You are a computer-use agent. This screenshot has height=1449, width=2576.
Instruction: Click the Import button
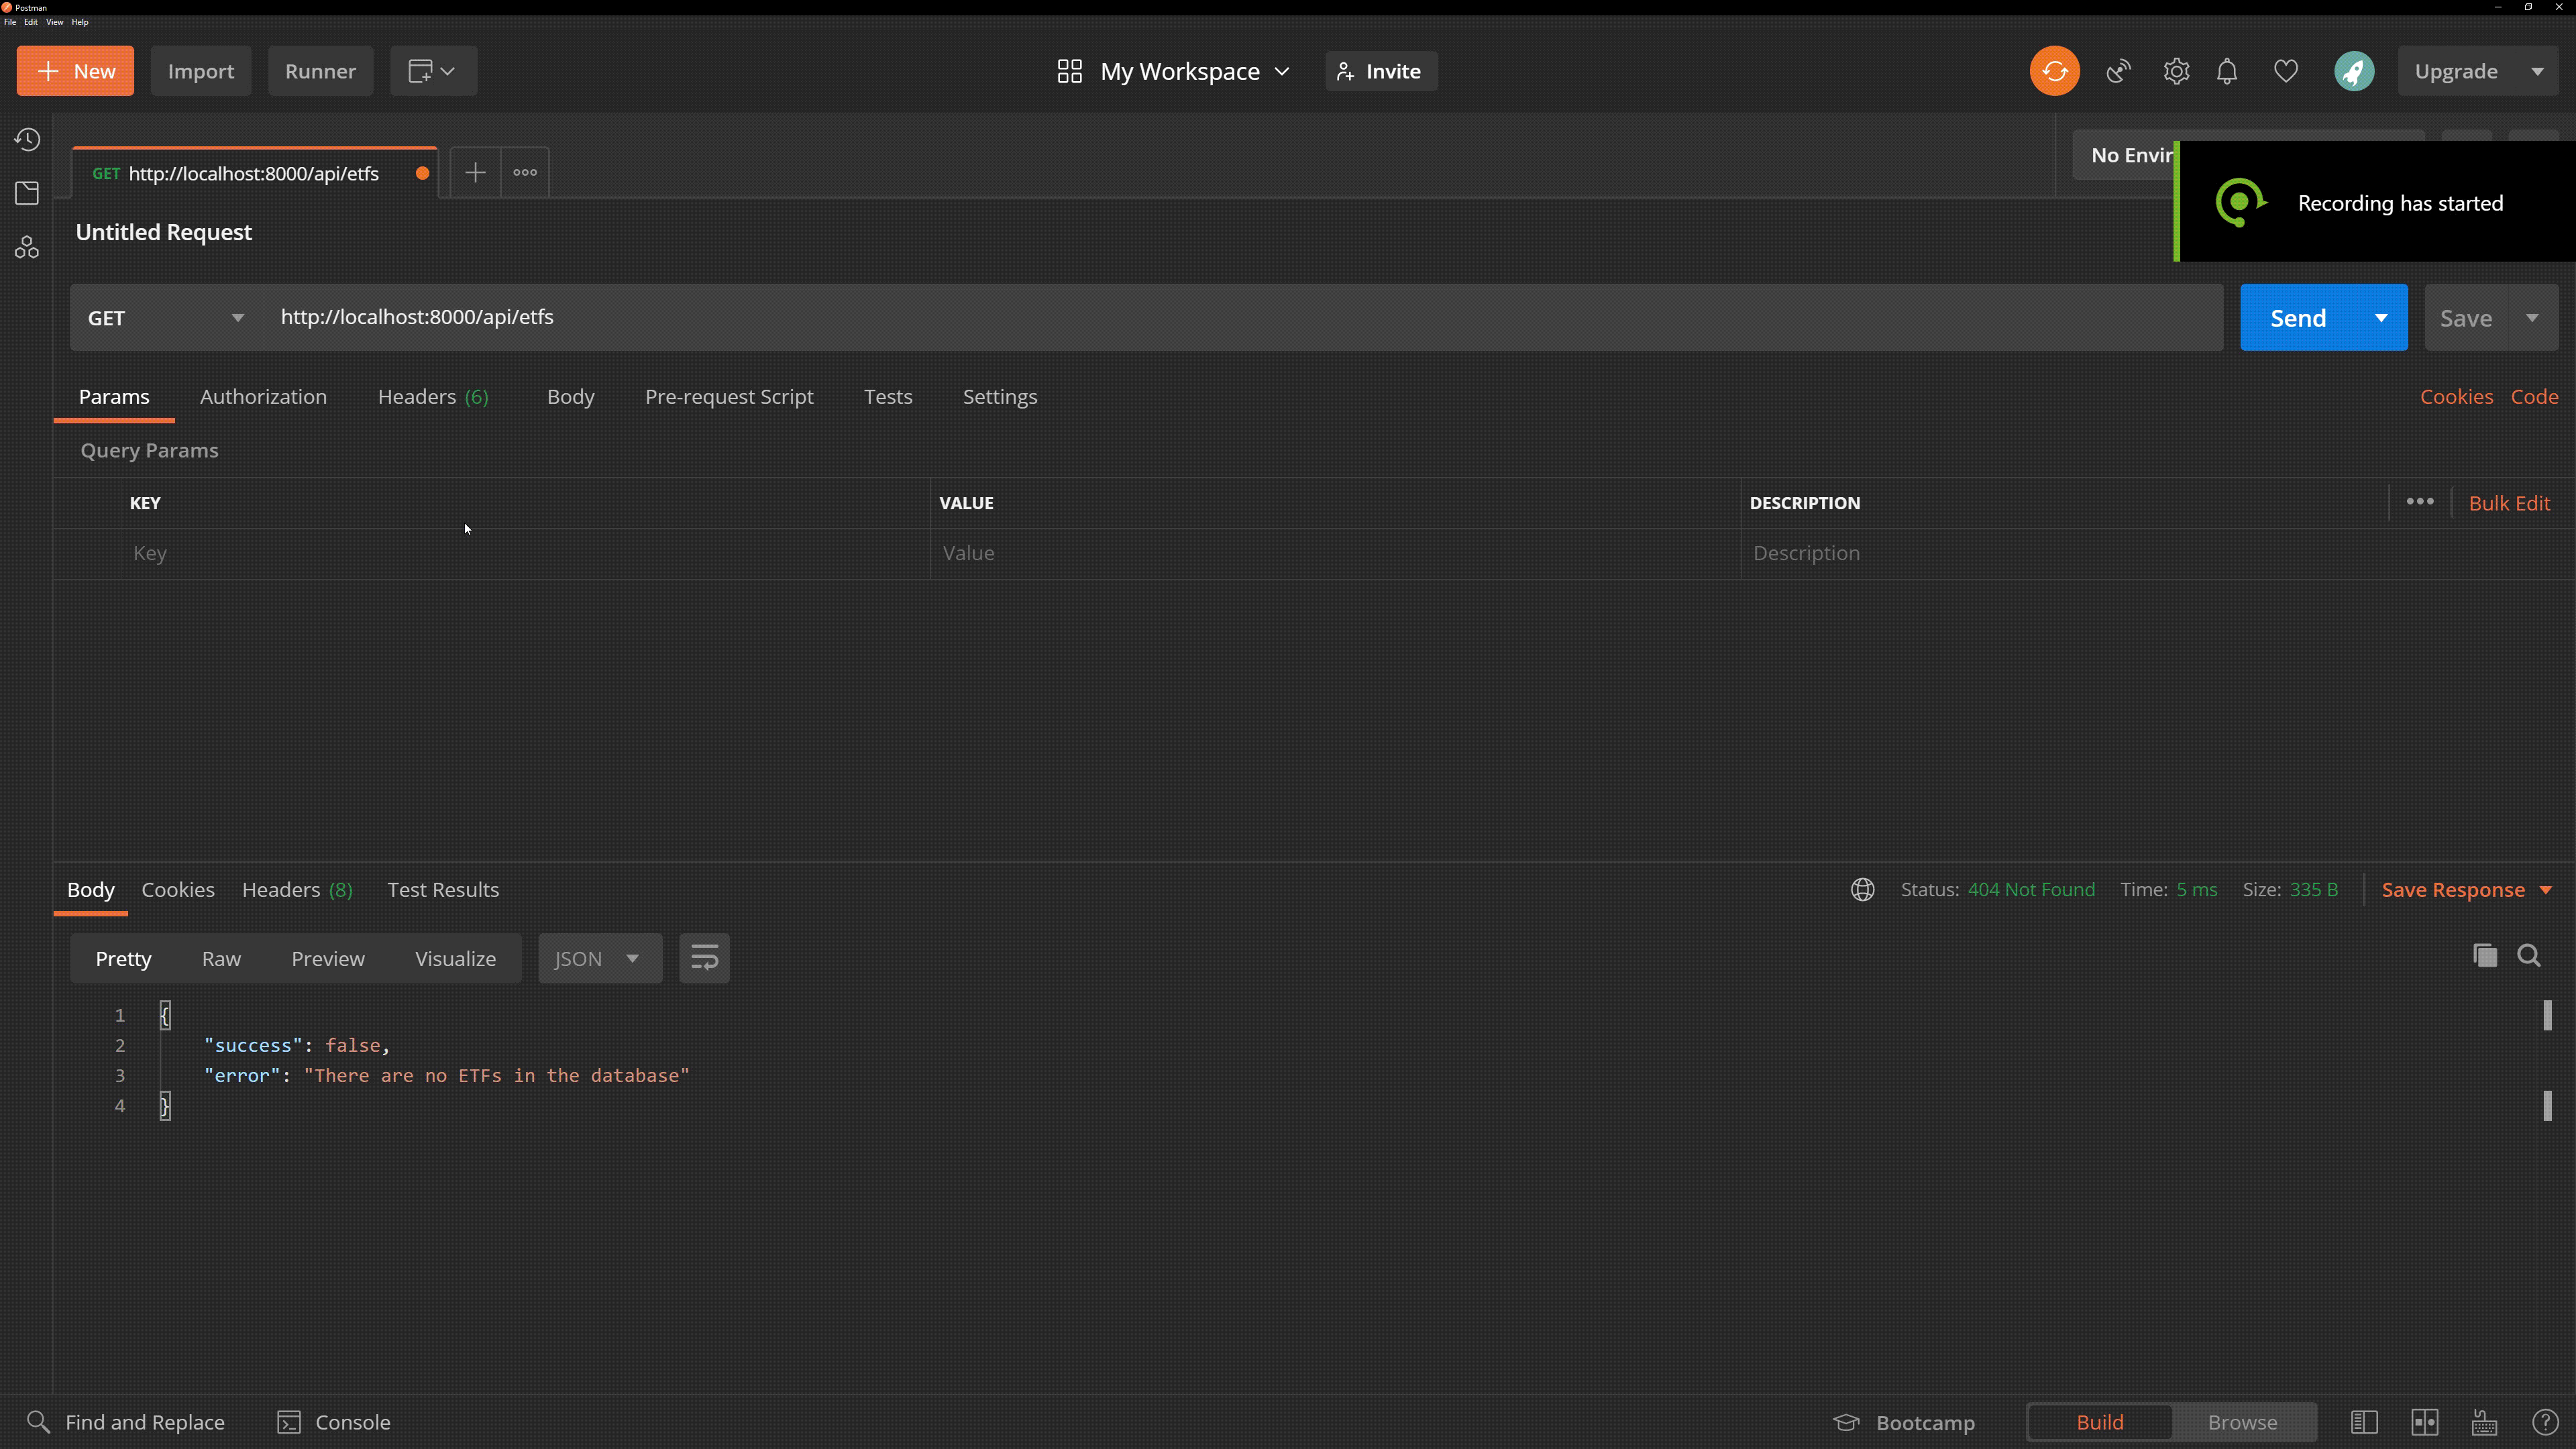pos(200,71)
